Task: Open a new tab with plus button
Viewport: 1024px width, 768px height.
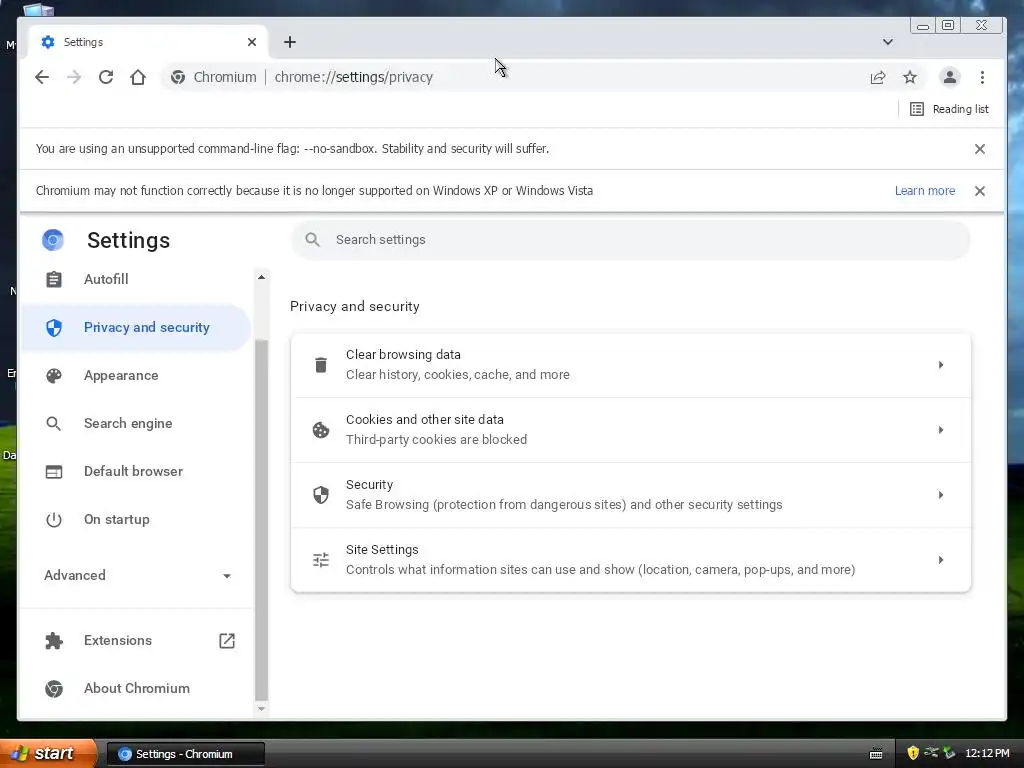Action: click(x=290, y=42)
